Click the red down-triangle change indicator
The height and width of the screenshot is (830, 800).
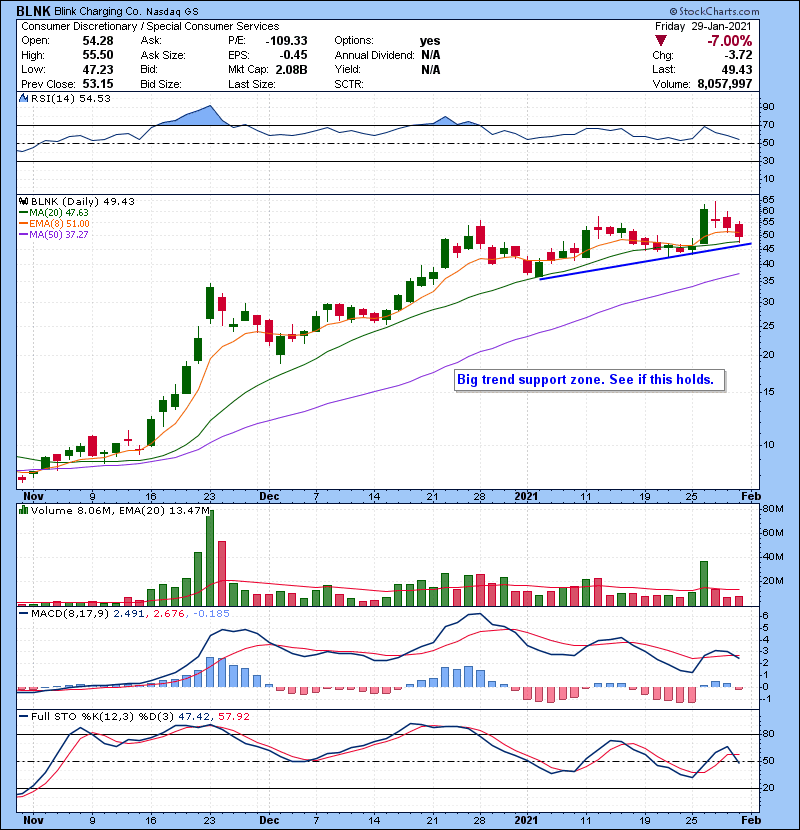tap(661, 40)
